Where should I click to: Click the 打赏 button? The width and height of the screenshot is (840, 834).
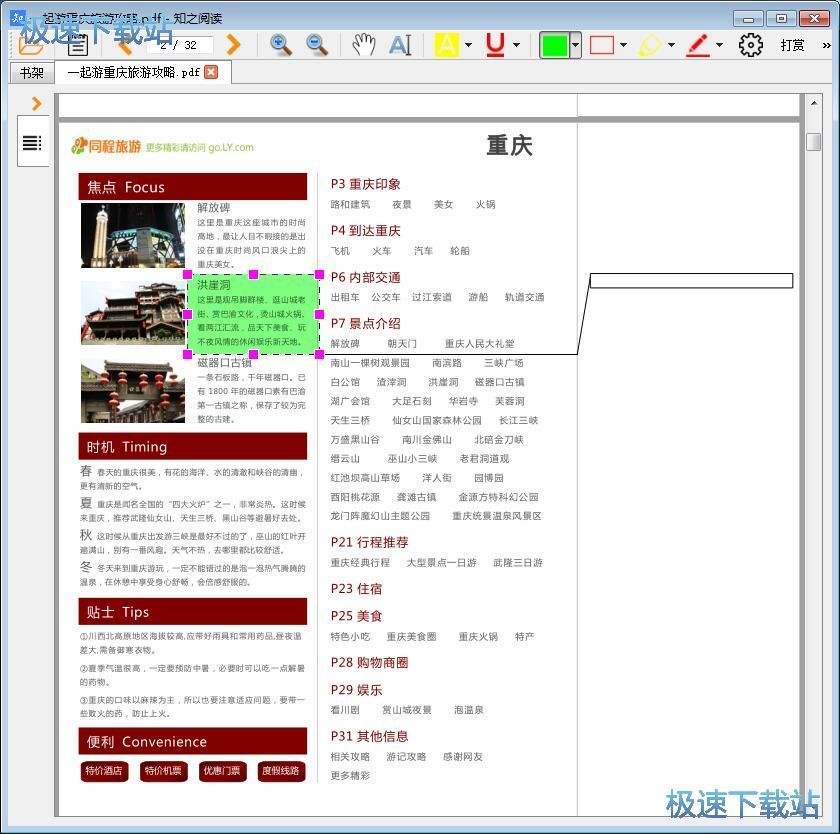[x=792, y=45]
